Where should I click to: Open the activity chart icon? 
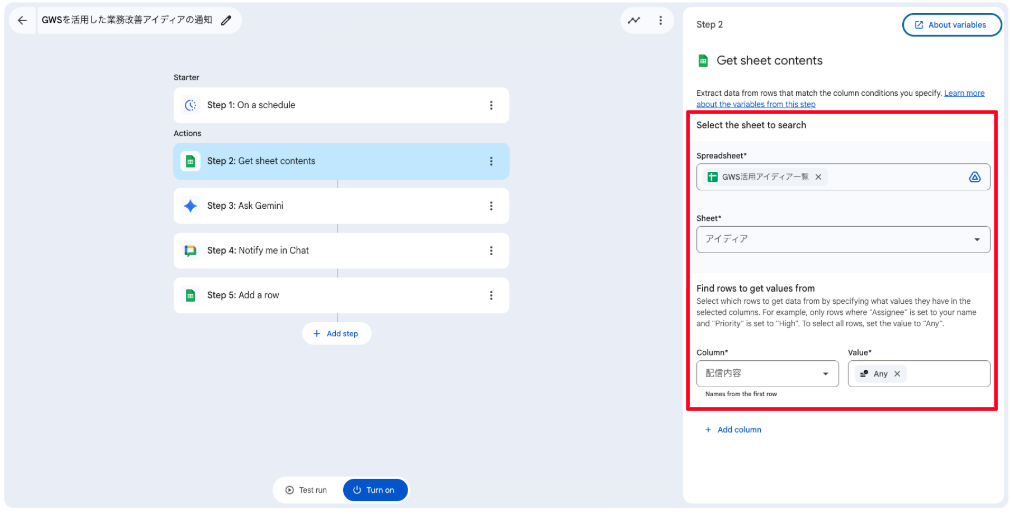(x=634, y=20)
